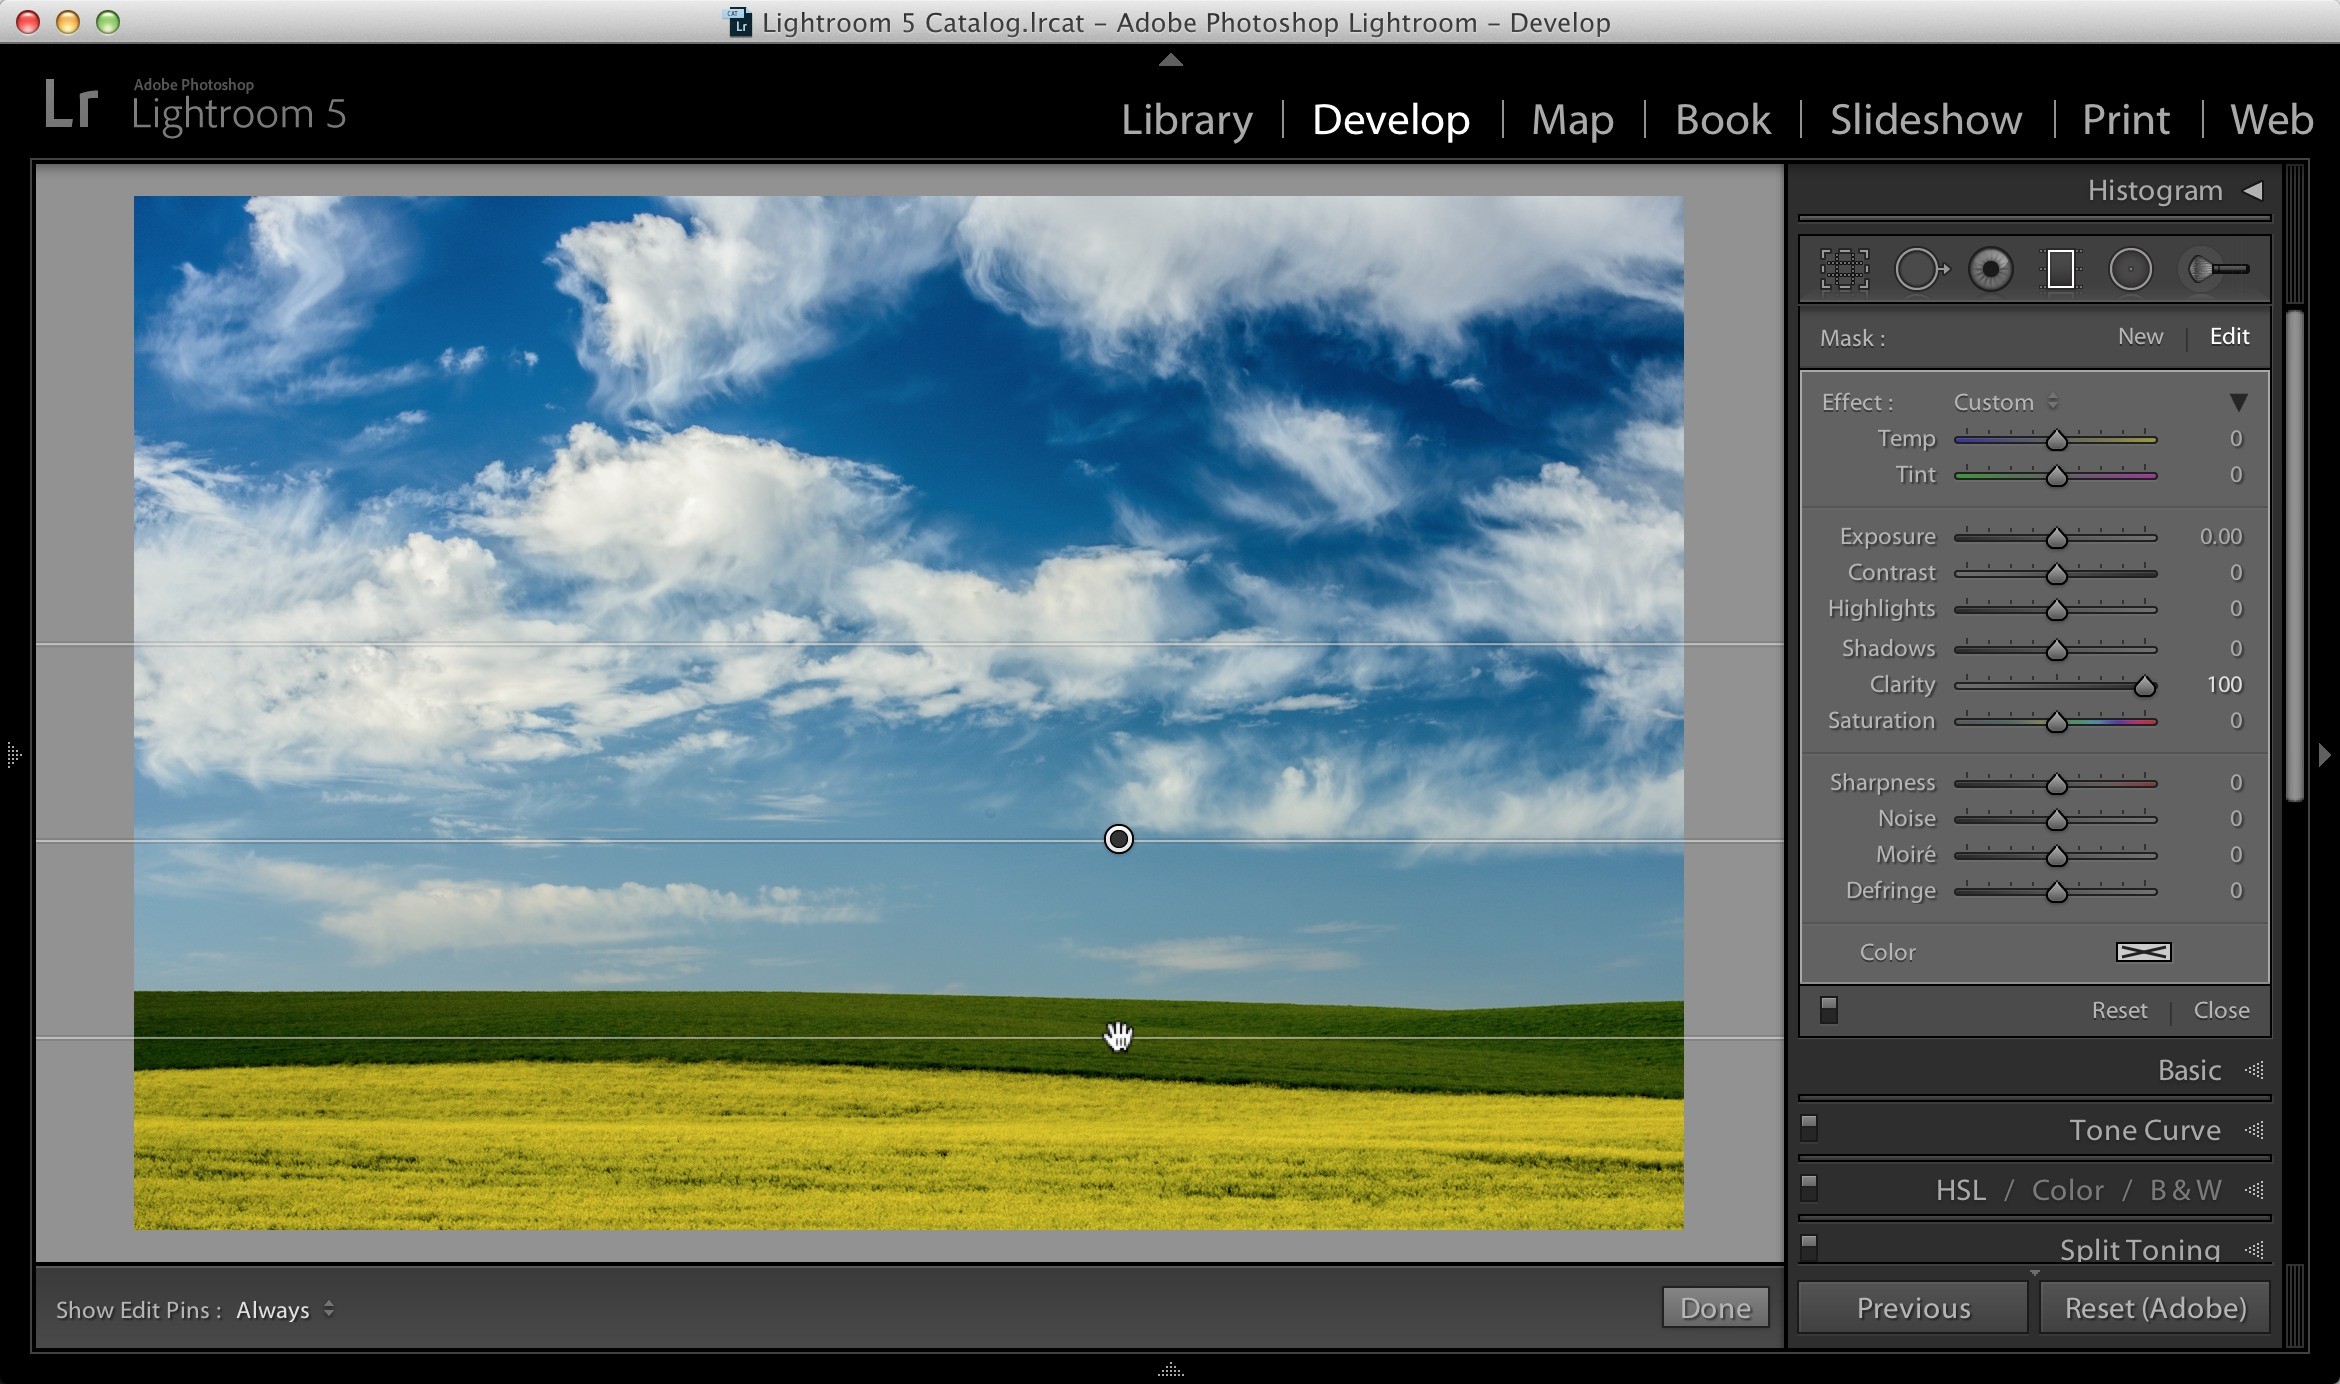Click the Done button
This screenshot has height=1384, width=2340.
1715,1308
